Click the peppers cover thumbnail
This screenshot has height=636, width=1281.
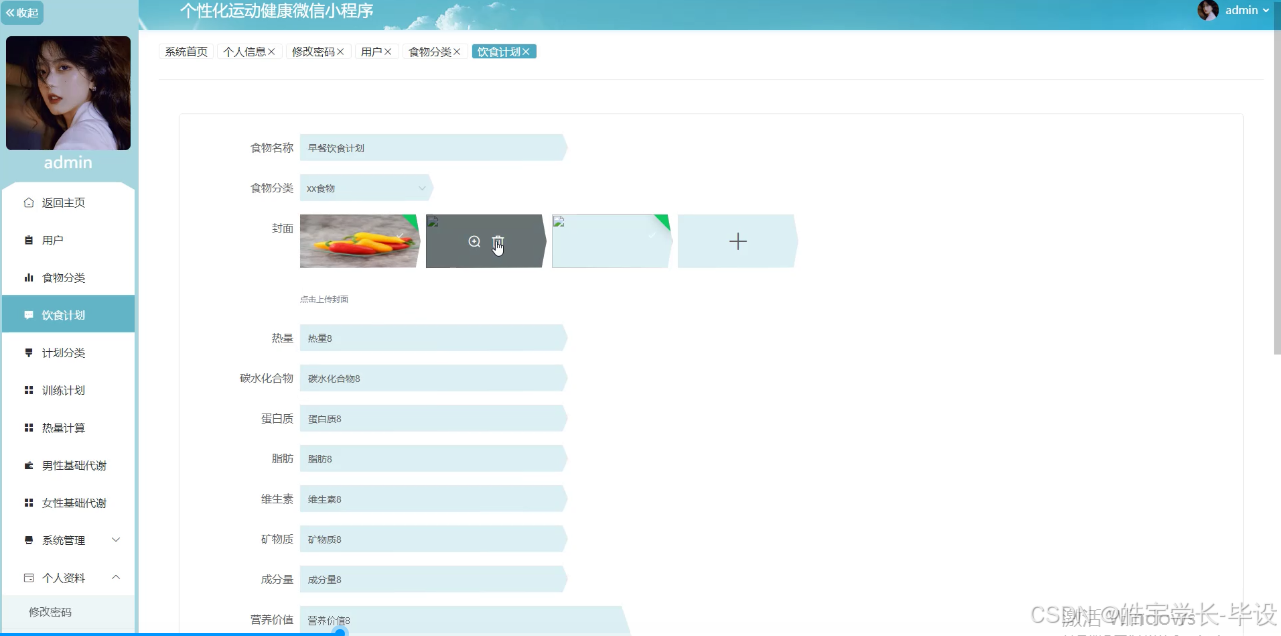pyautogui.click(x=360, y=241)
